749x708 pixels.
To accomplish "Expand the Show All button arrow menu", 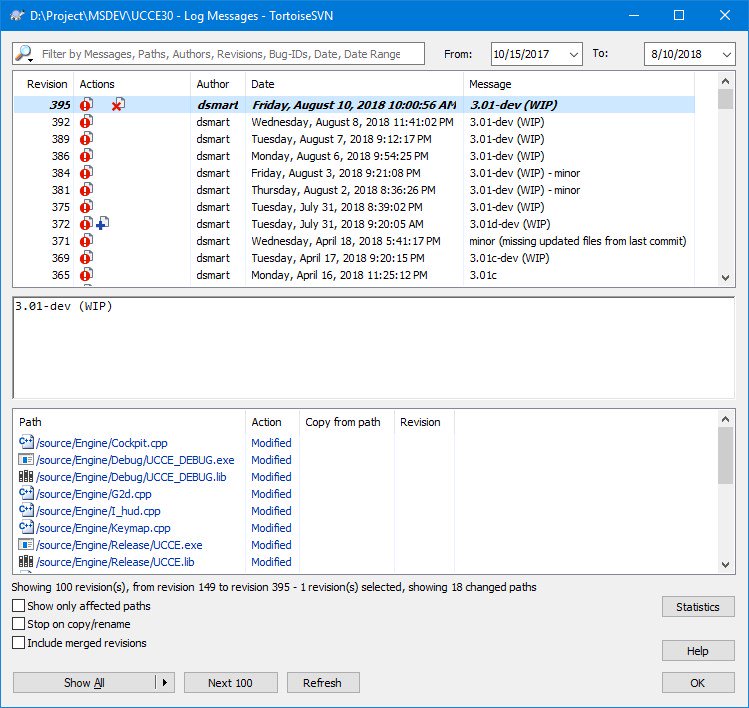I will coord(165,682).
